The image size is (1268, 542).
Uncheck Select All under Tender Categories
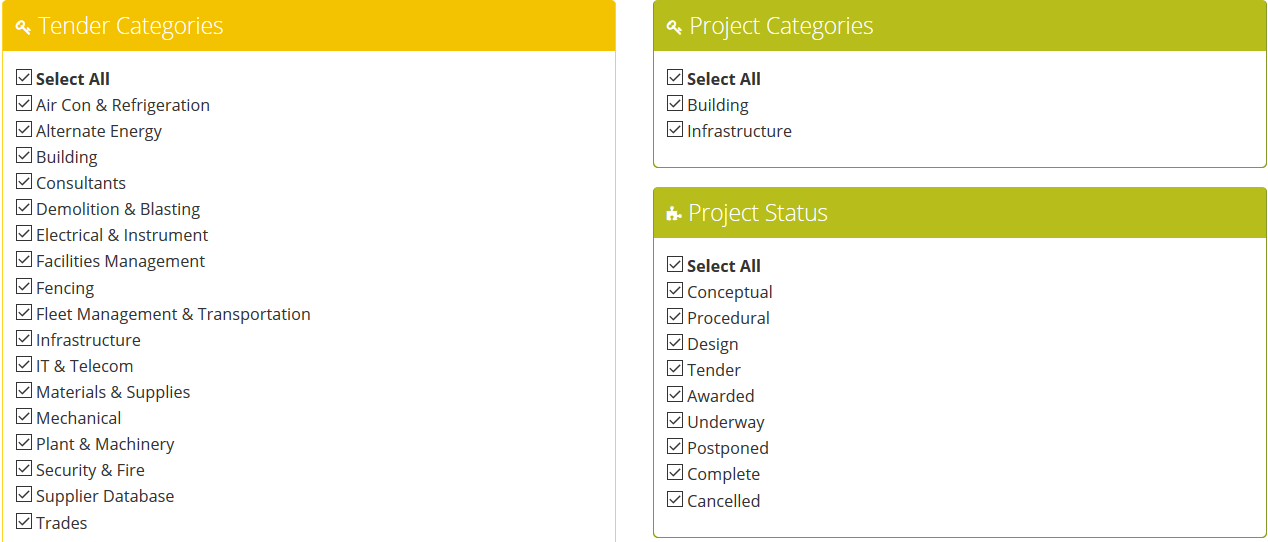click(x=24, y=77)
